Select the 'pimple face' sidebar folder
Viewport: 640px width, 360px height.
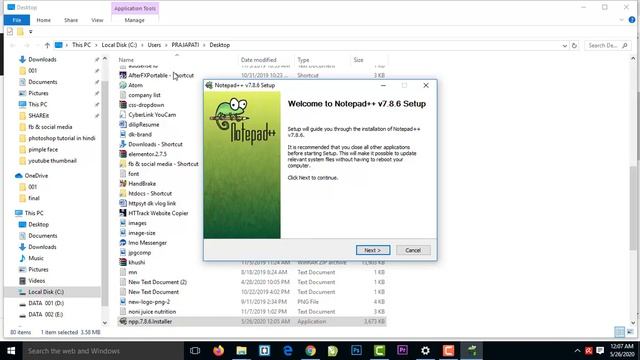coord(43,149)
